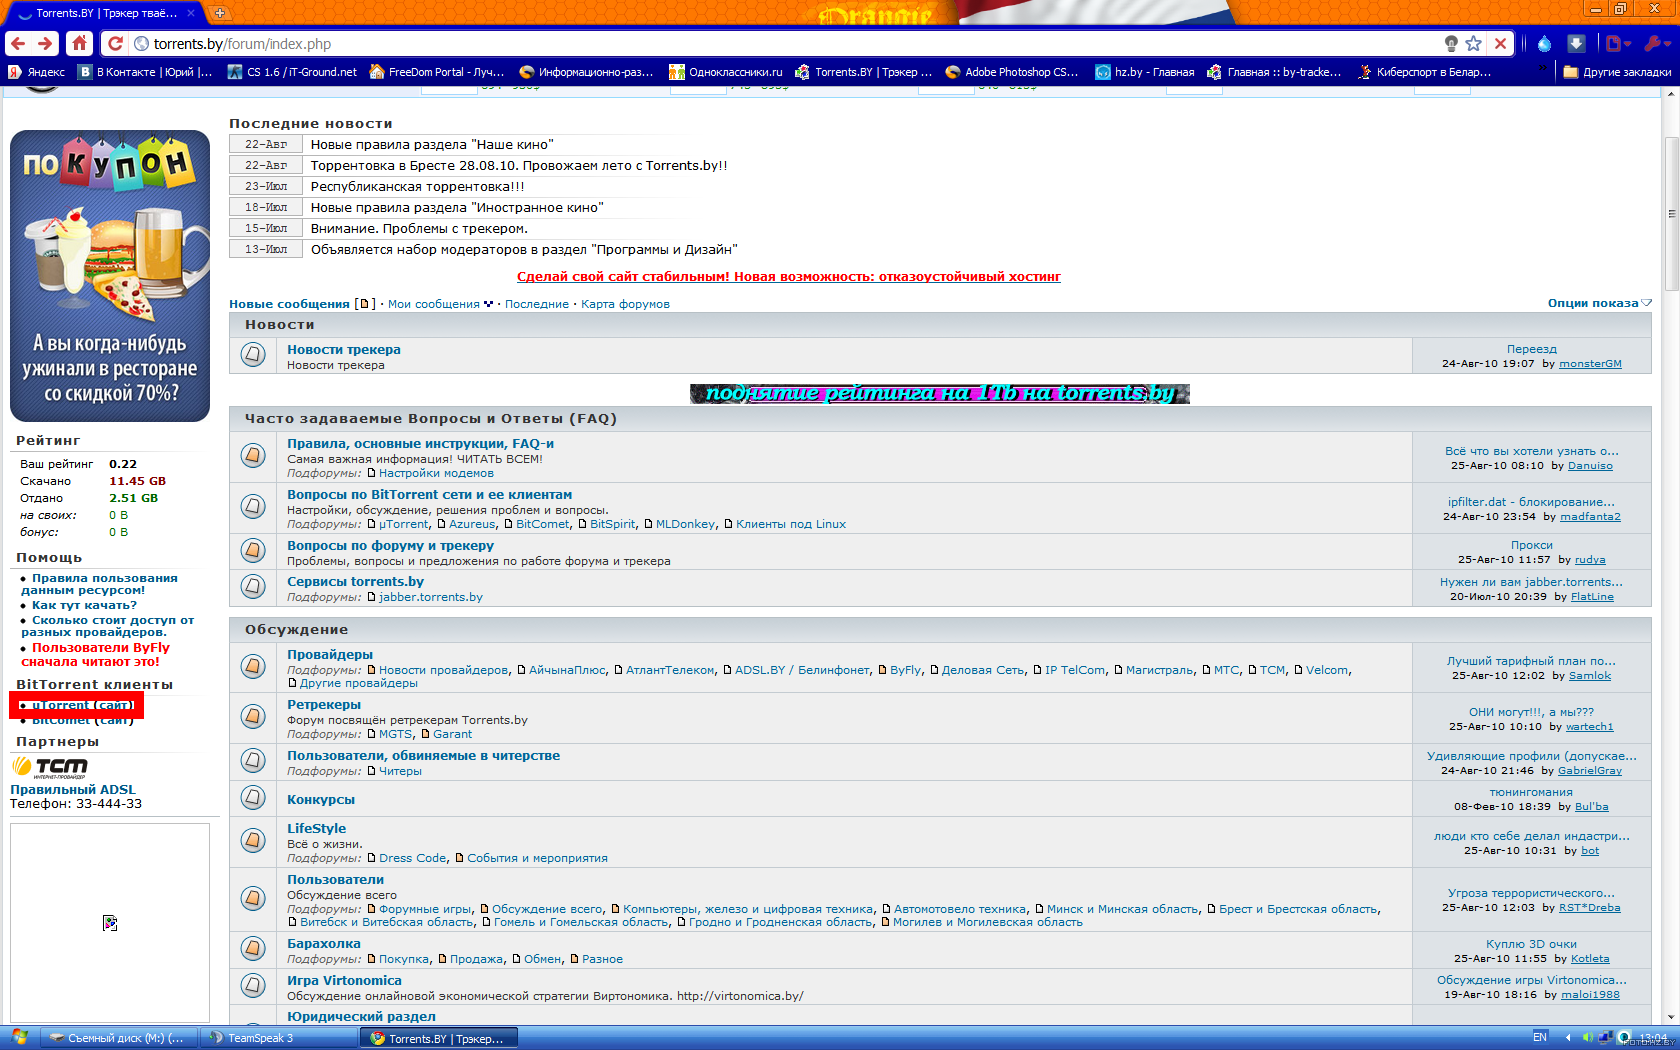
Task: Click the hosting ad link in red
Action: pyautogui.click(x=788, y=276)
